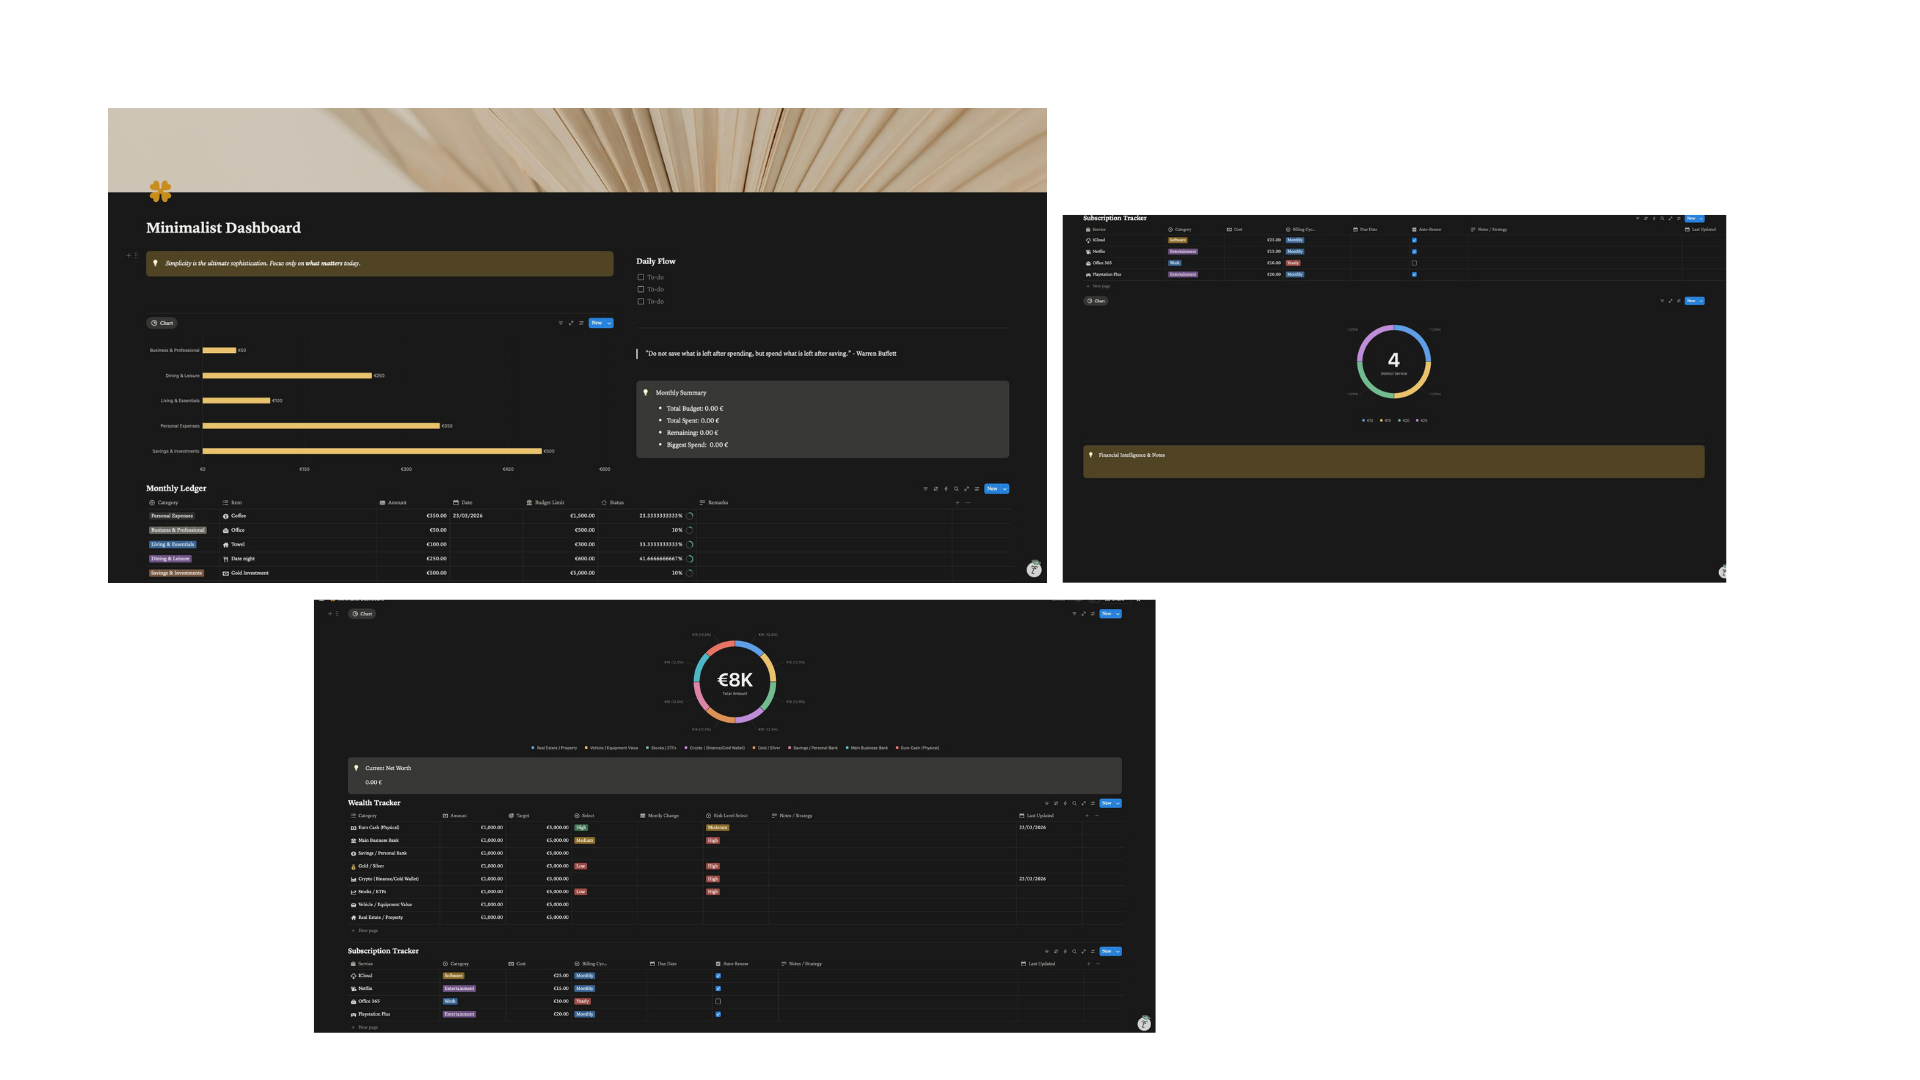The height and width of the screenshot is (1080, 1920).
Task: Click Wealth Tracker lightning automations icon
Action: tap(1065, 803)
